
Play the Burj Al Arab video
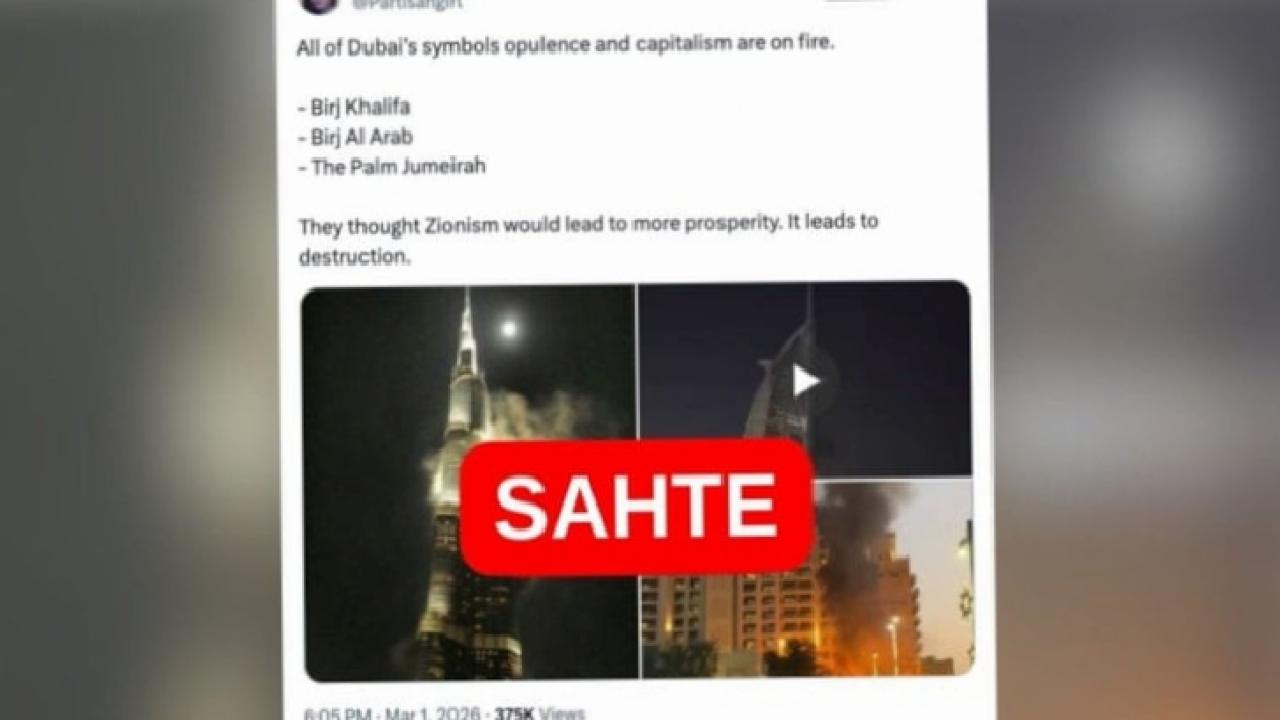(806, 380)
